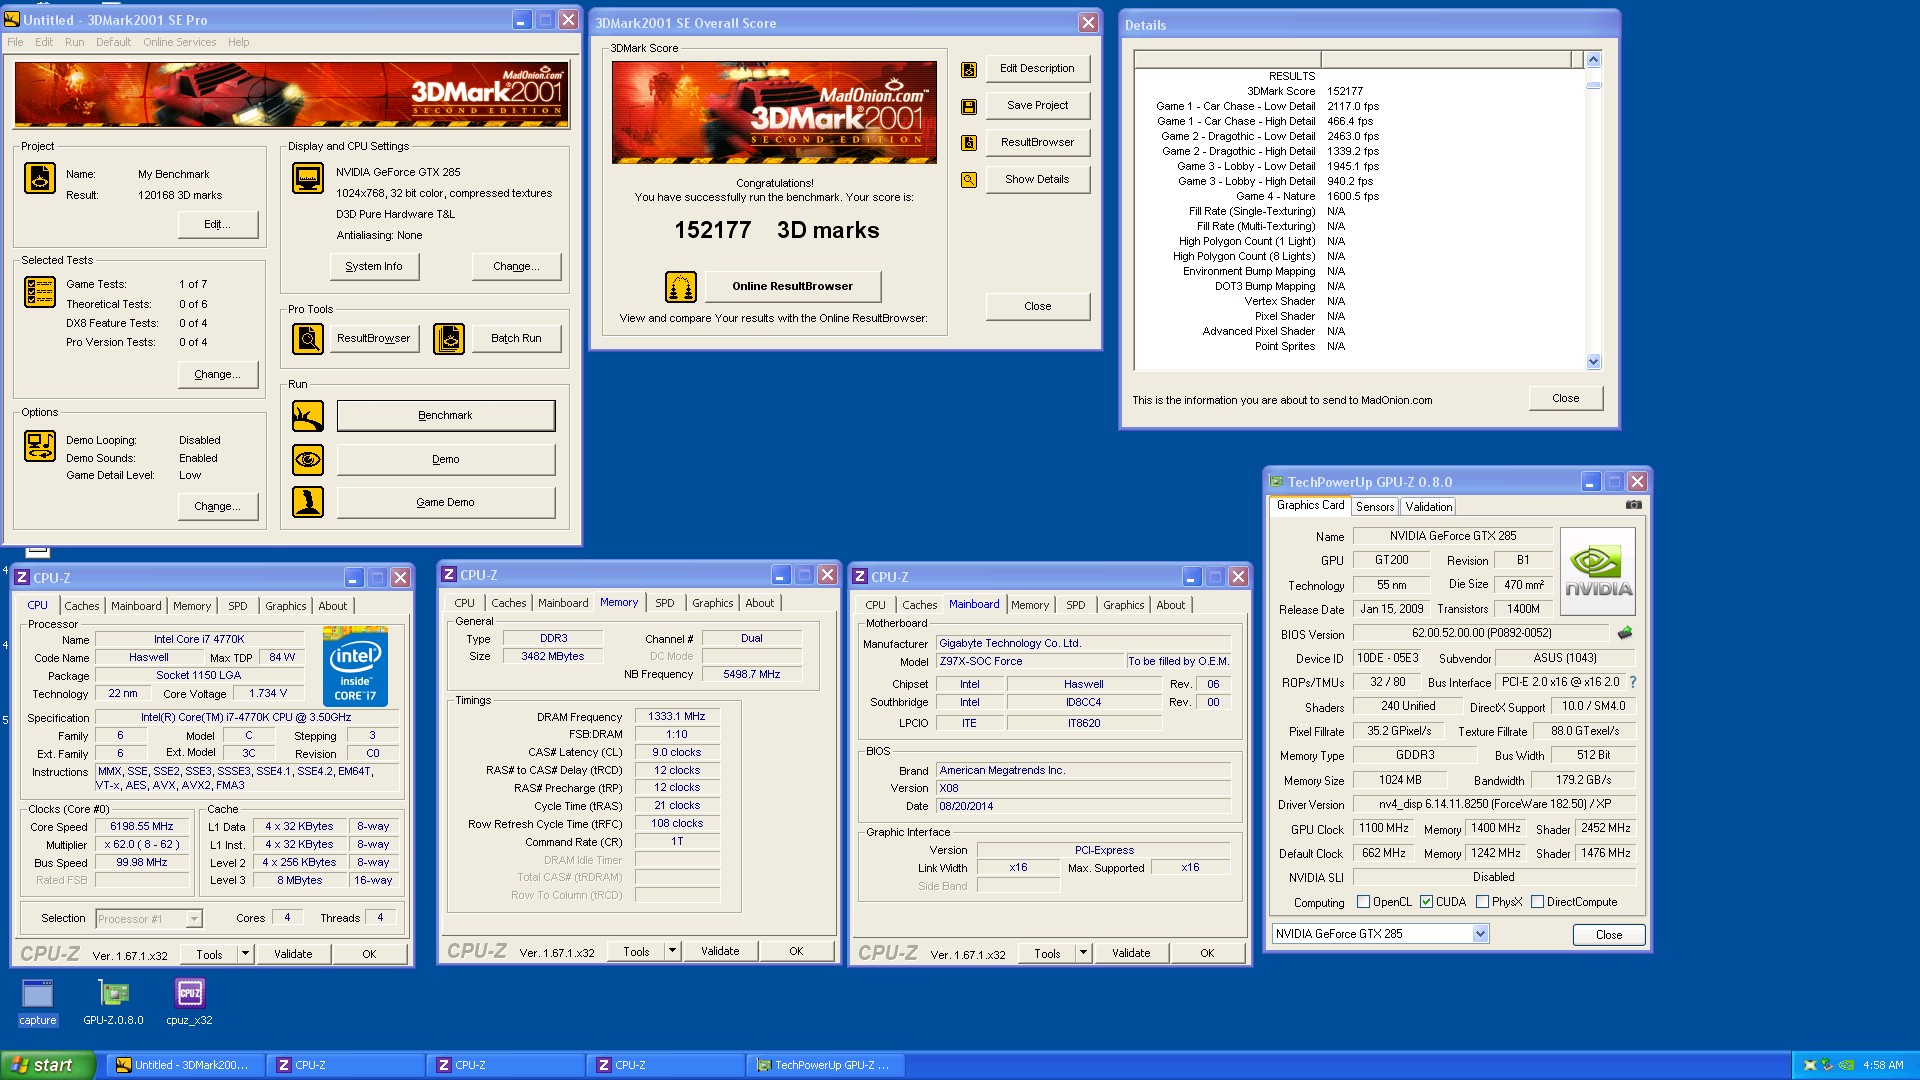This screenshot has height=1080, width=1920.
Task: Click the Benchmark button
Action: tap(445, 416)
